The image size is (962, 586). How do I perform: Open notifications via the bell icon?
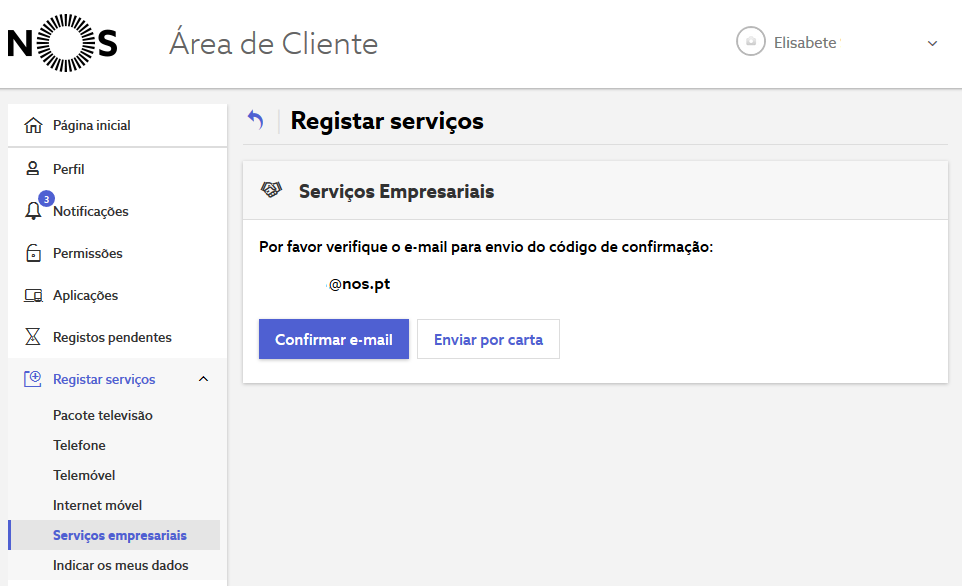pos(33,210)
